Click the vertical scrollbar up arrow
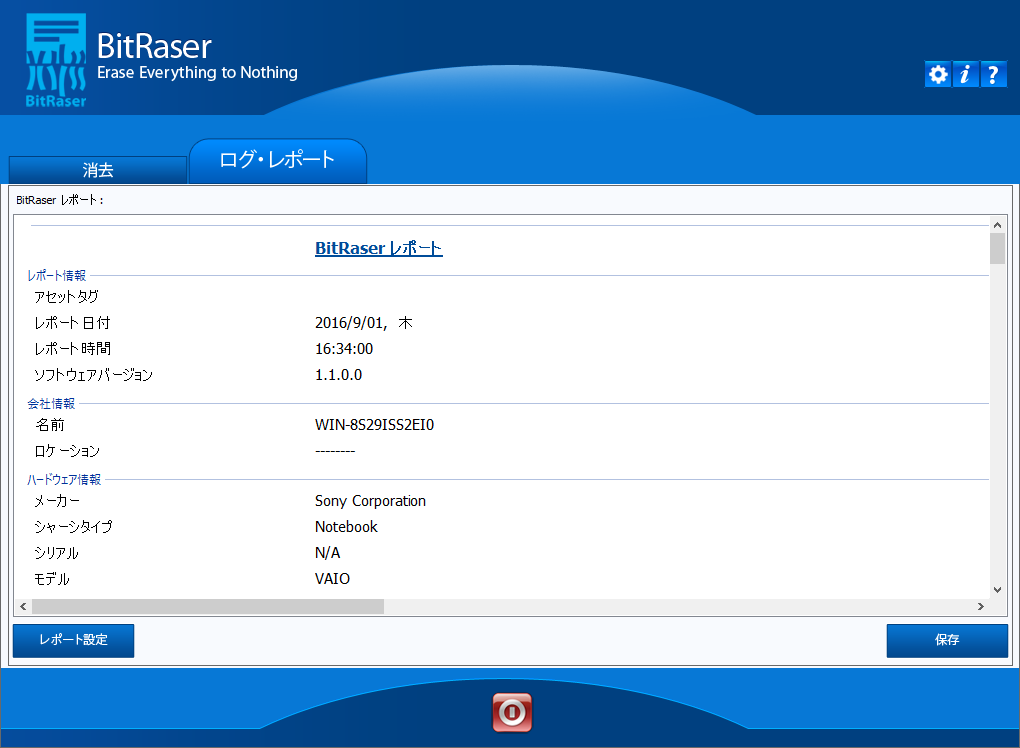Screen dimensions: 1020x748 click(996, 224)
